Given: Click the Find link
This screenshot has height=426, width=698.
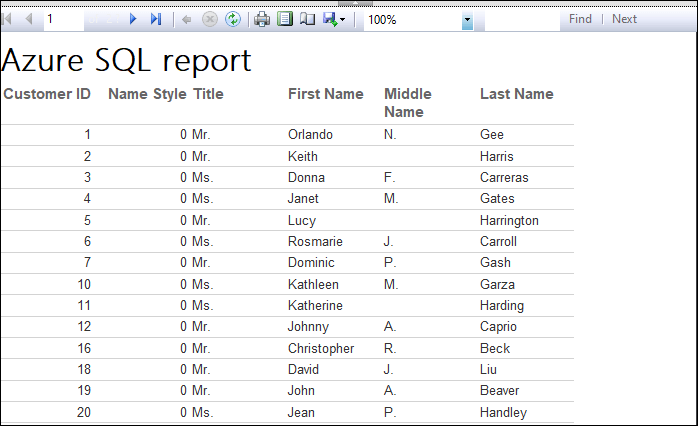Looking at the screenshot, I should (580, 19).
